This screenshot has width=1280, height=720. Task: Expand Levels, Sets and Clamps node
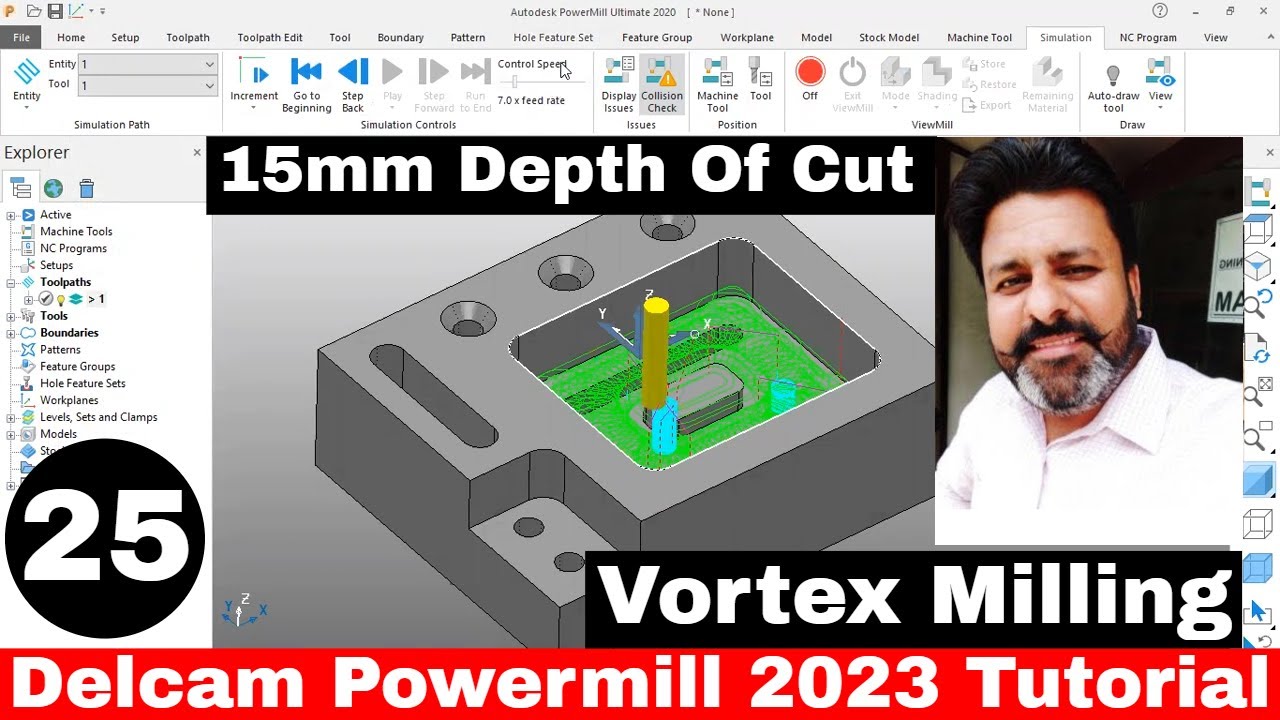11,418
